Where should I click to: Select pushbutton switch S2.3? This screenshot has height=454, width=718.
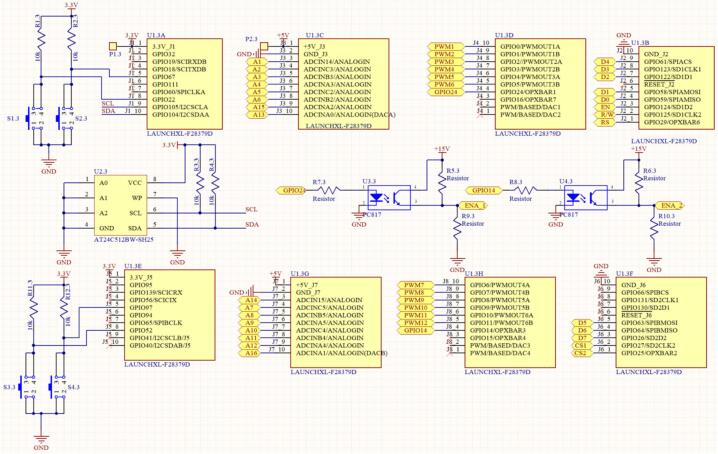pos(64,117)
